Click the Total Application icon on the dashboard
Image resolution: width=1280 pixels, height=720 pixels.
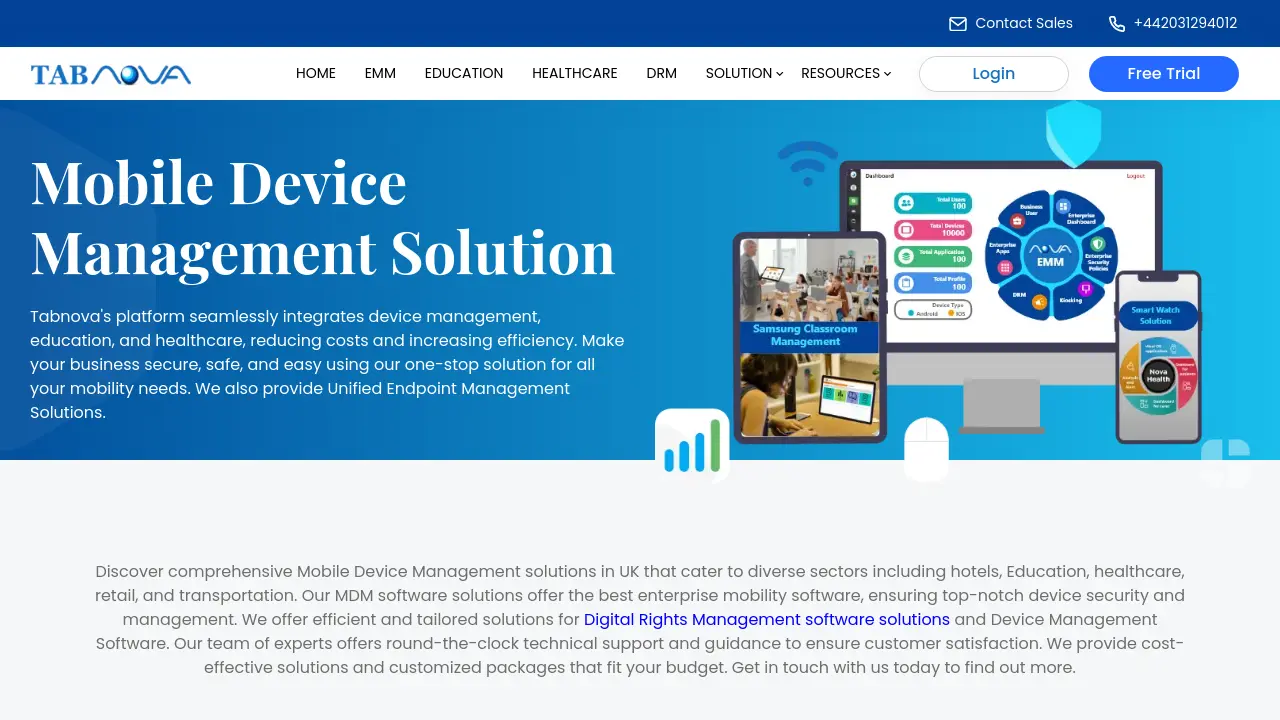(x=906, y=256)
